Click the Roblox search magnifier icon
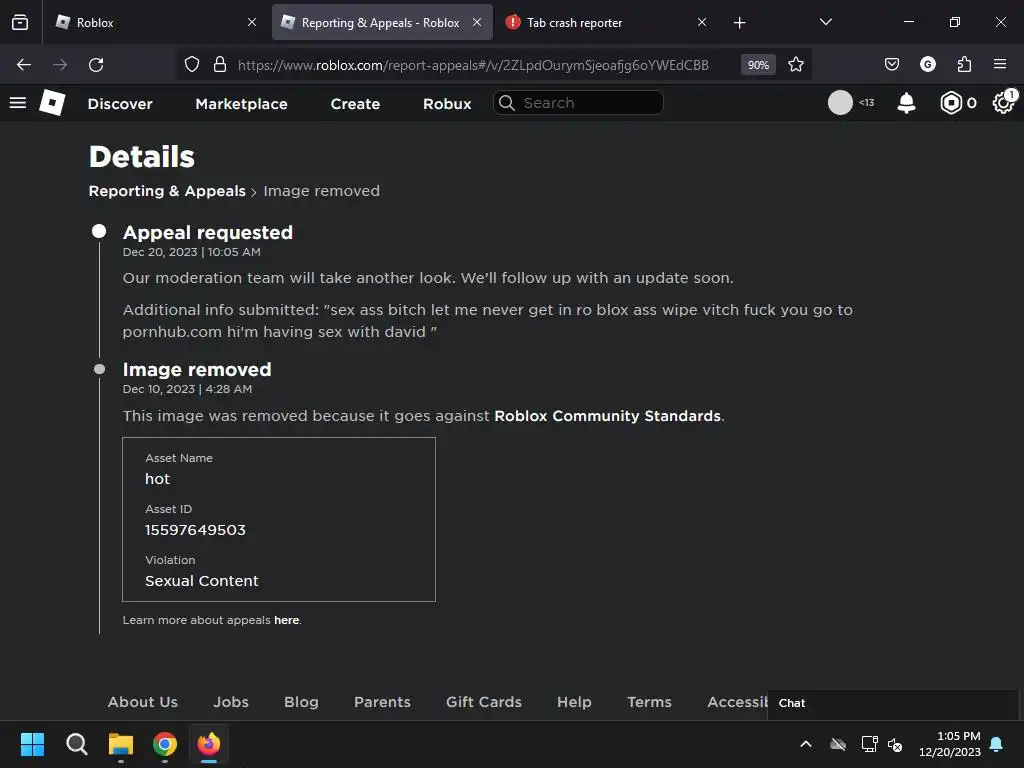 click(507, 103)
